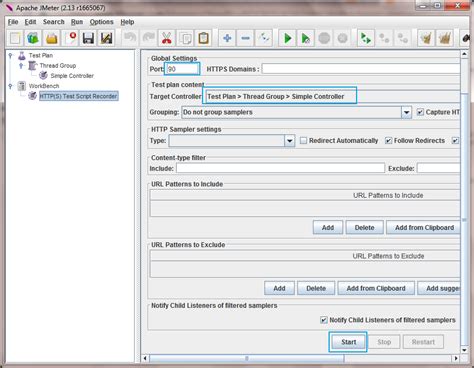Viewport: 474px width, 368px height.
Task: Click the Remote Stop All icon
Action: 384,38
